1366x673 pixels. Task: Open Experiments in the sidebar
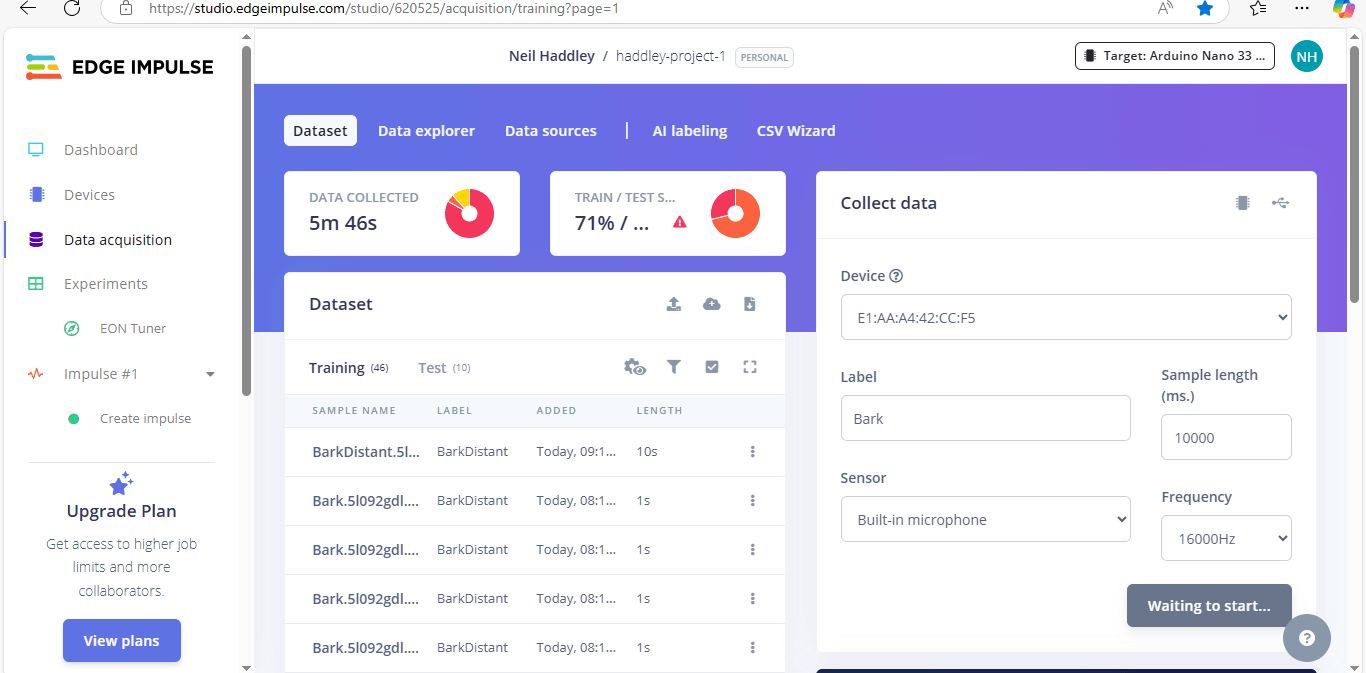coord(106,284)
